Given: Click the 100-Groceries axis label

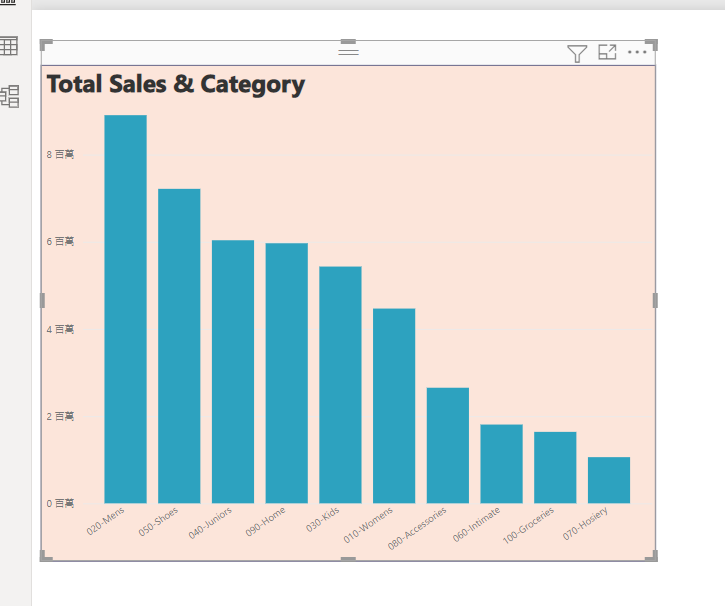Looking at the screenshot, I should [x=528, y=525].
